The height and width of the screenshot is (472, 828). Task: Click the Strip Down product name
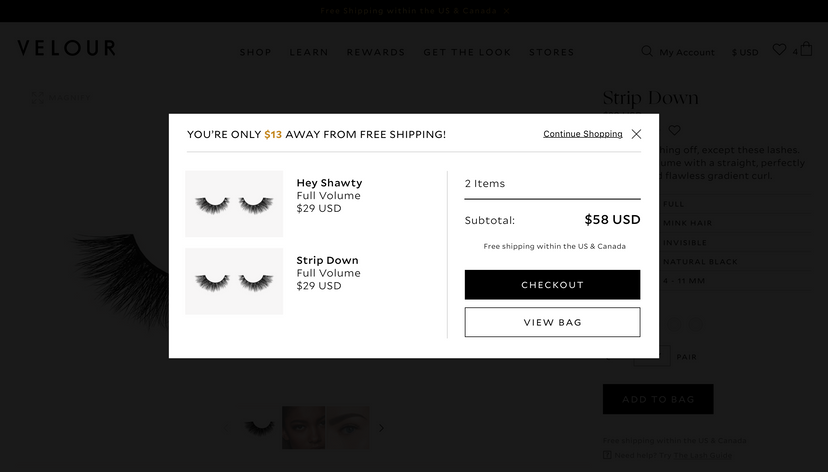327,260
